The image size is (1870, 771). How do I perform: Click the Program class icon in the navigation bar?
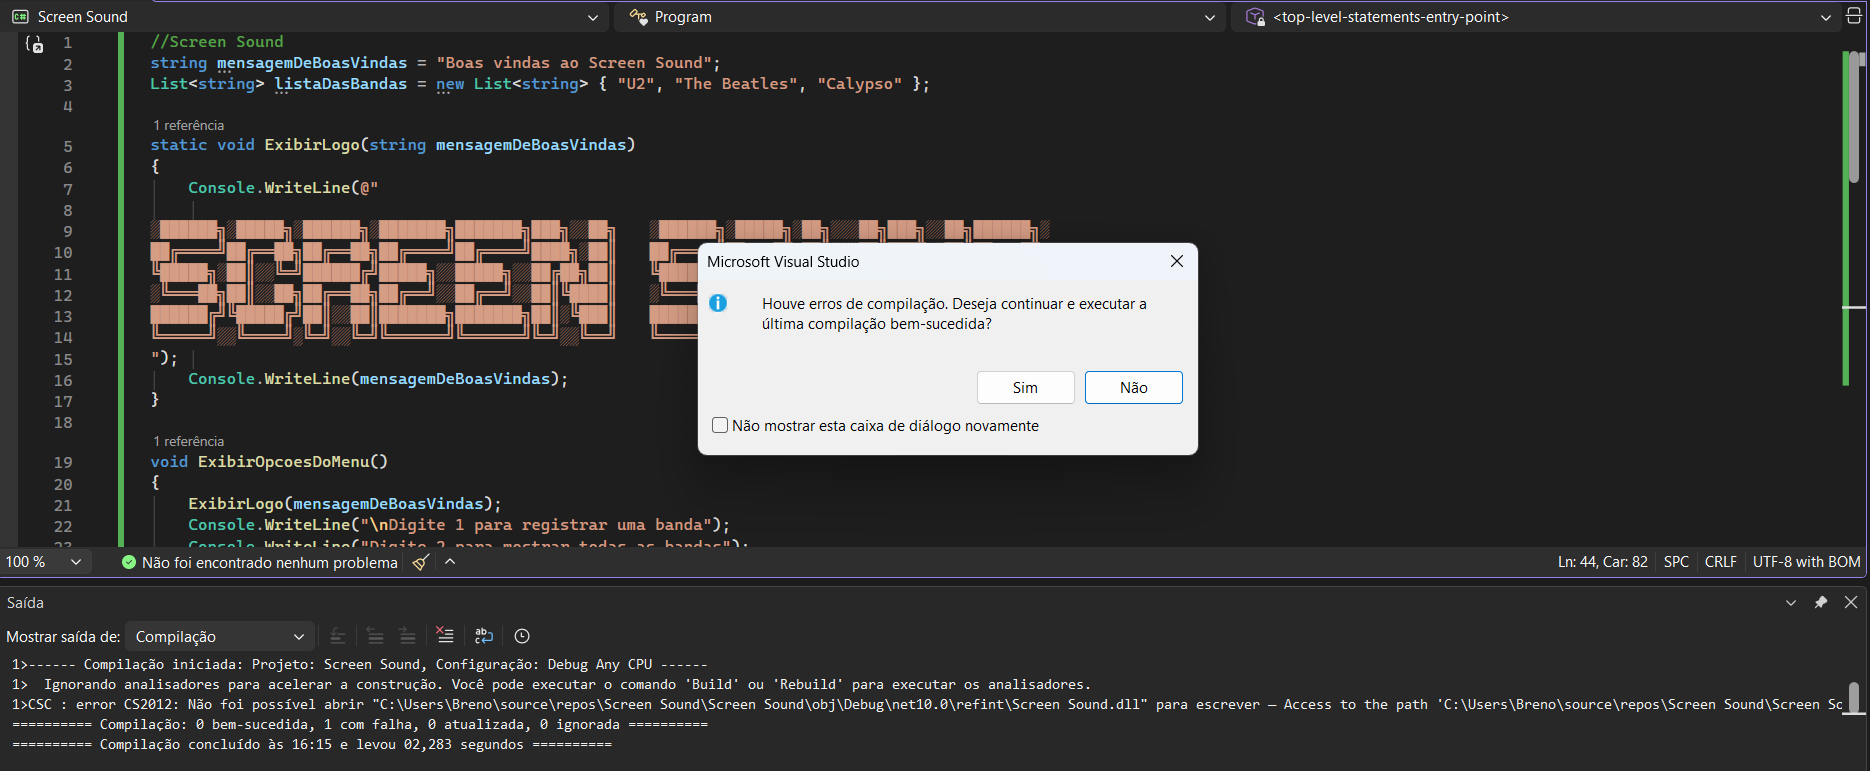(x=638, y=17)
